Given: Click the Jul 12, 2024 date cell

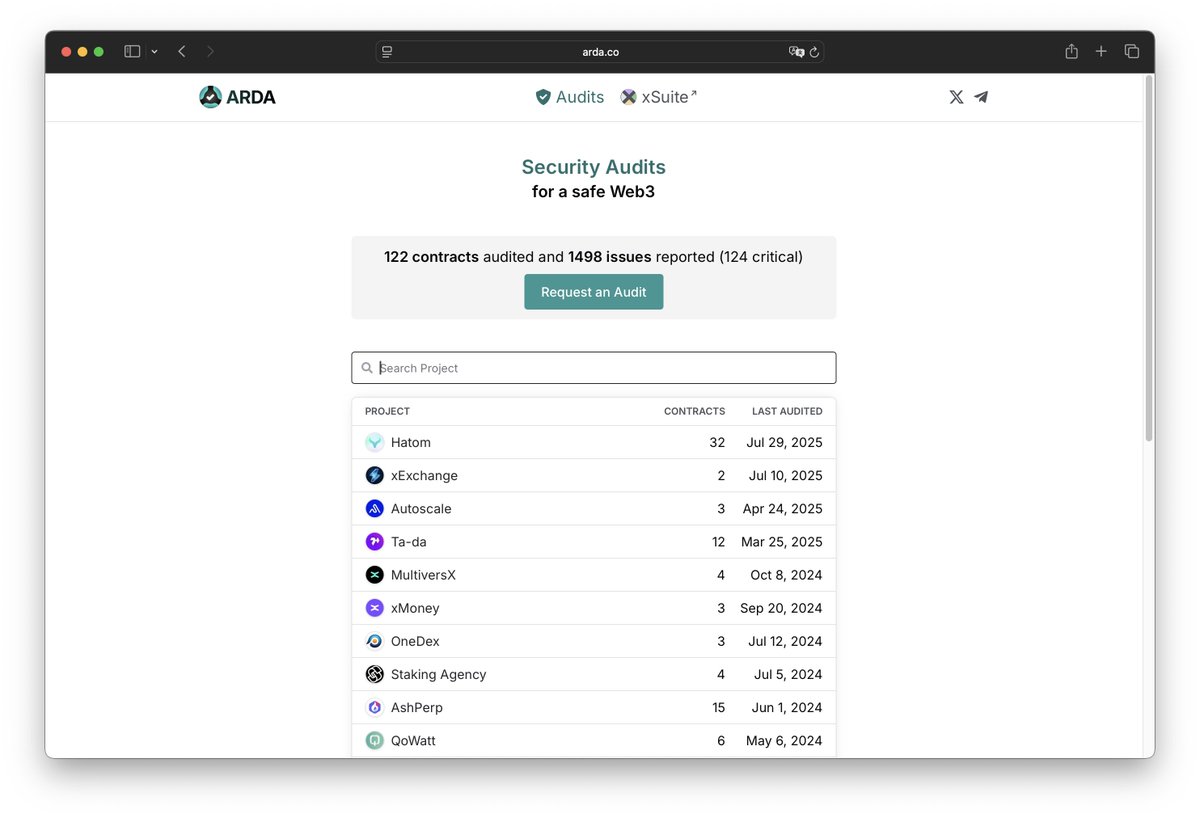Looking at the screenshot, I should [785, 641].
